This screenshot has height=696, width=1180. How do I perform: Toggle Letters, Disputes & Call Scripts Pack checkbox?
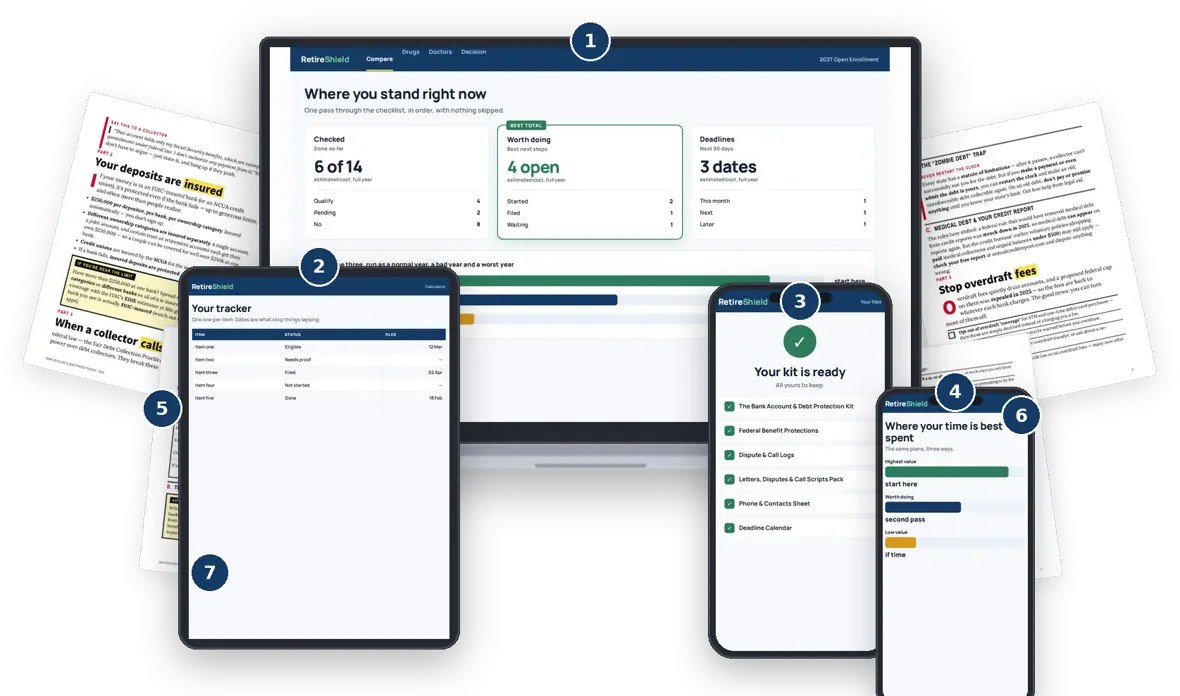pyautogui.click(x=729, y=479)
